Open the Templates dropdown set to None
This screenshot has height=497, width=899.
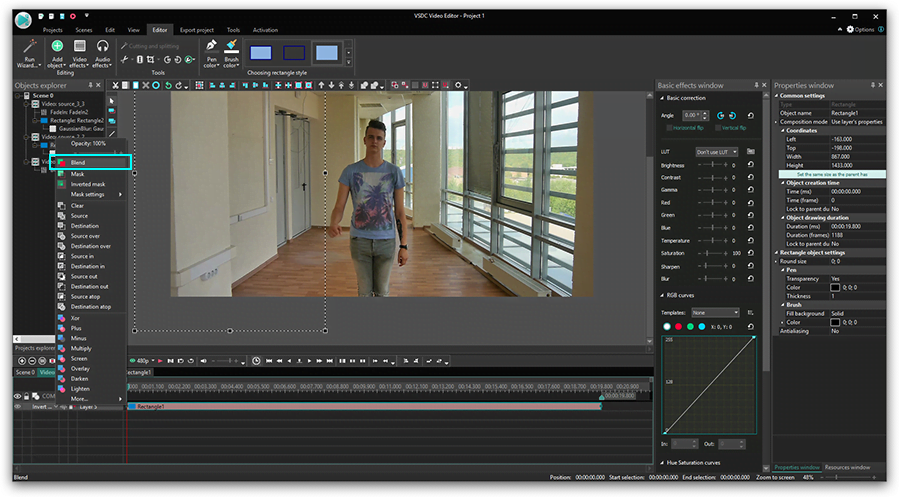click(x=716, y=312)
